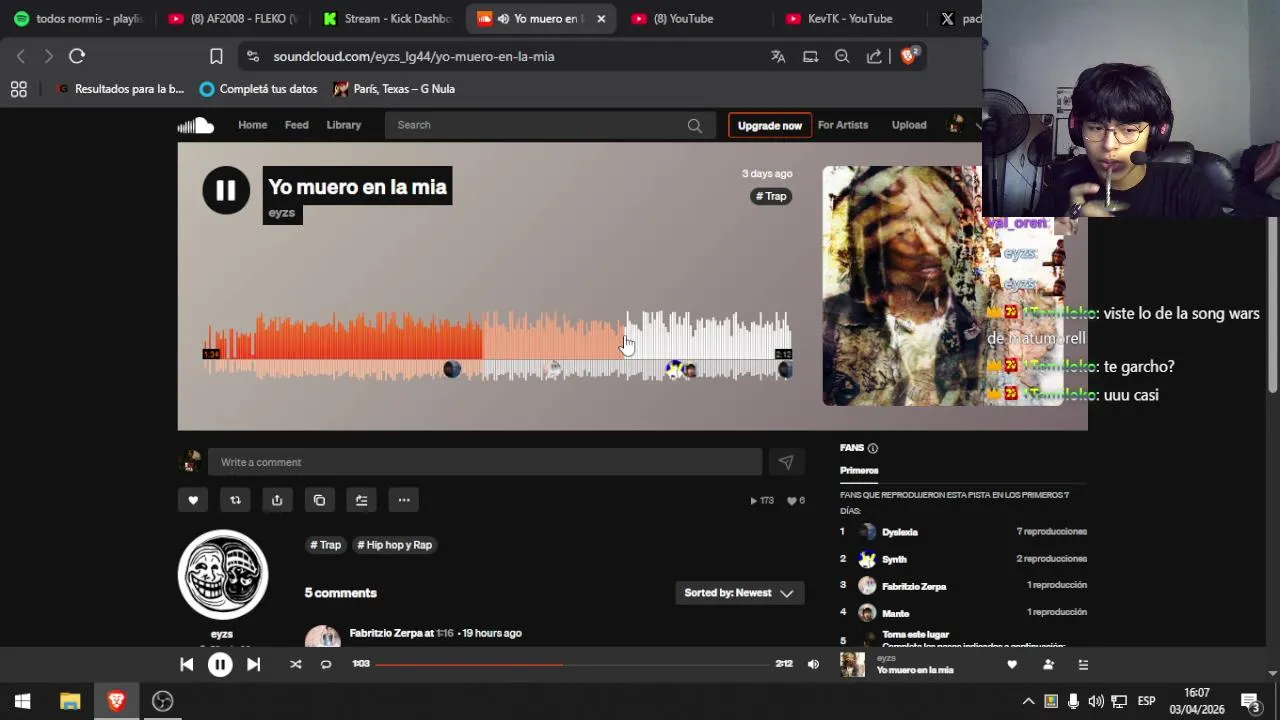Skip to the next track in player bar
The height and width of the screenshot is (720, 1280).
(x=253, y=664)
